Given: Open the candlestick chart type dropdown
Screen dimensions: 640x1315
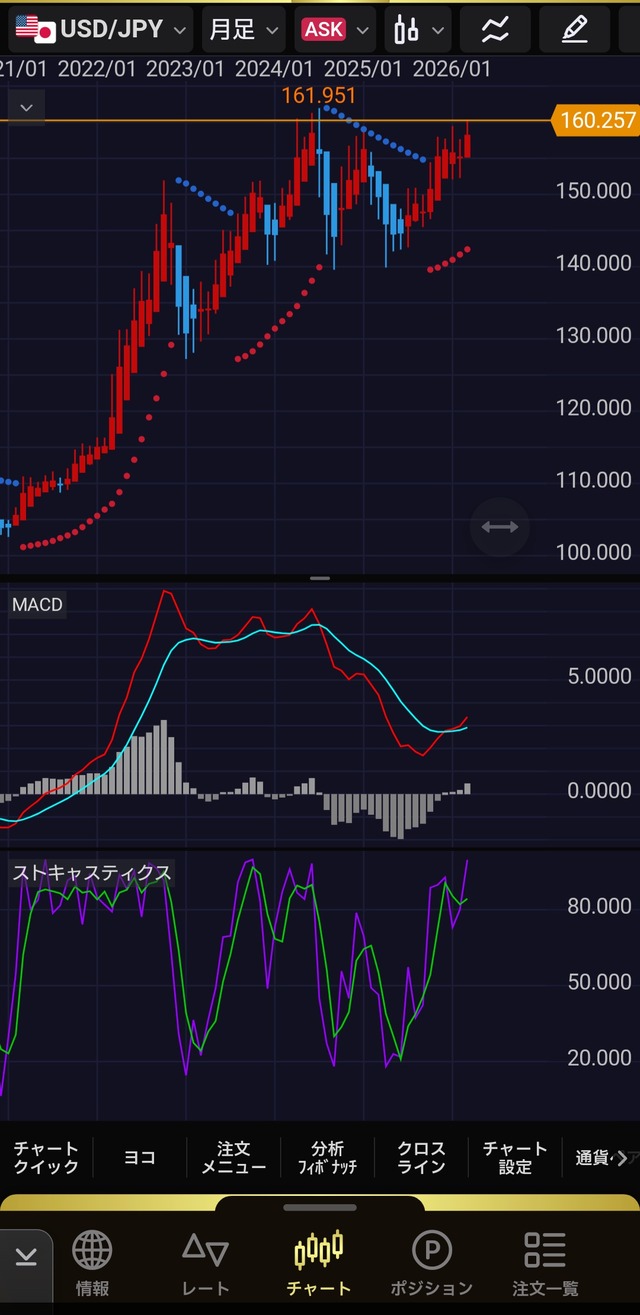Looking at the screenshot, I should click(417, 29).
